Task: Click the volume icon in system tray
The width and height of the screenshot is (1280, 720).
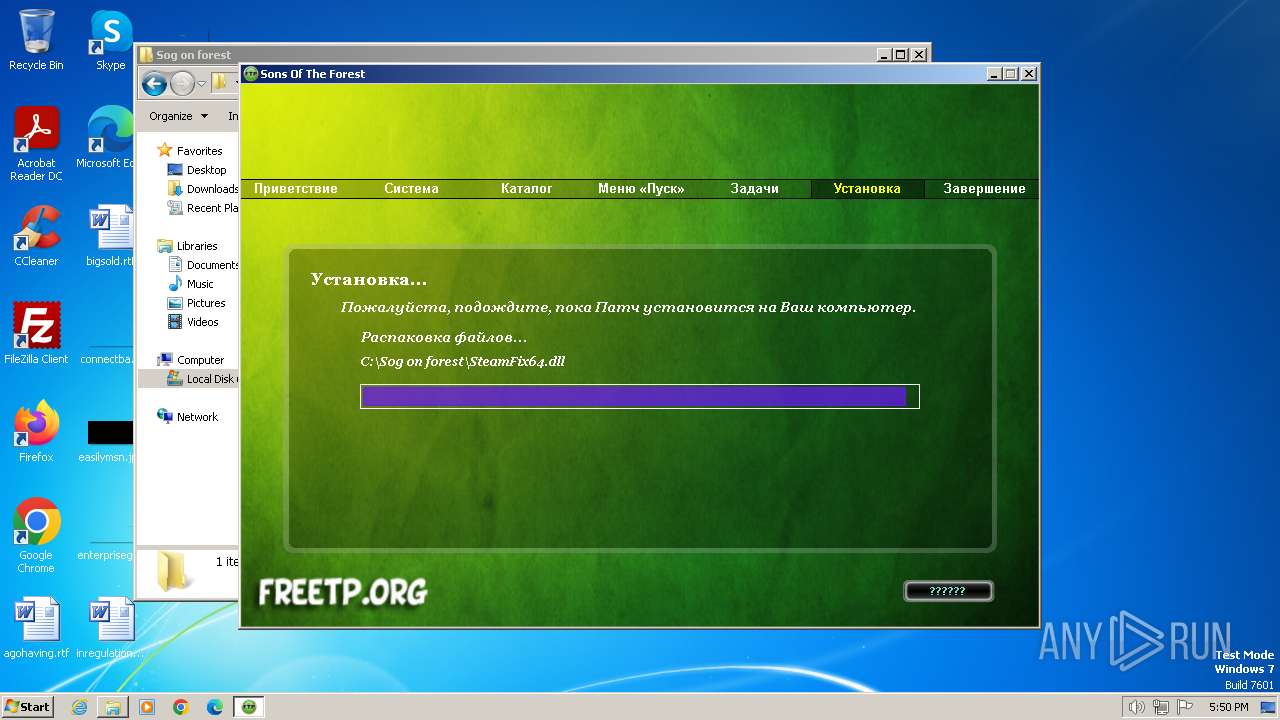Action: (x=1136, y=707)
